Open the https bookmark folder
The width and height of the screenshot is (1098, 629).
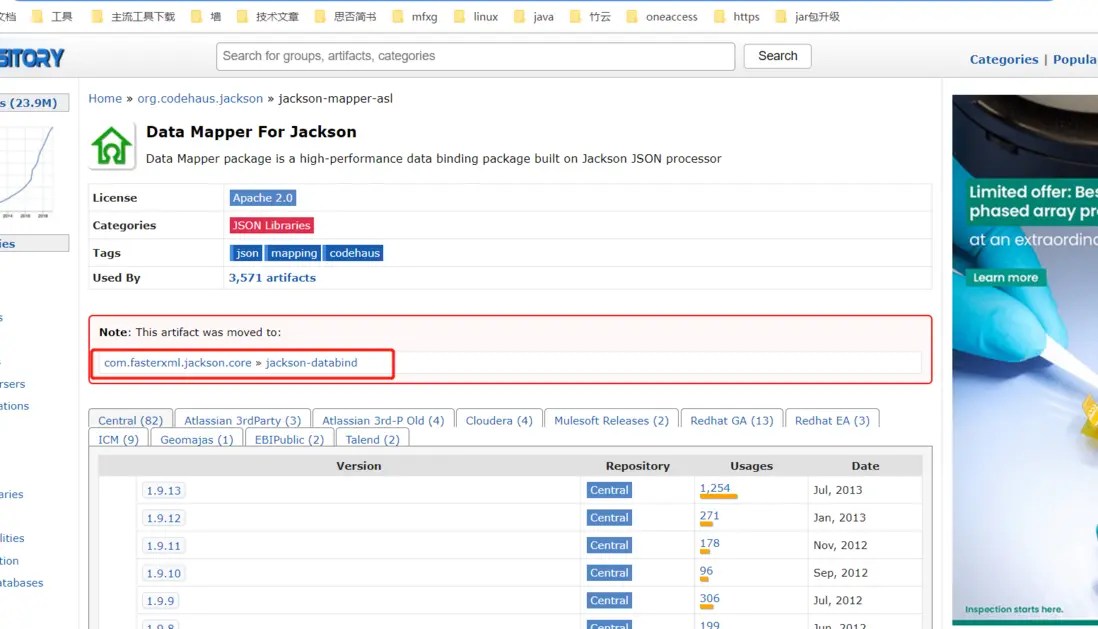click(x=737, y=17)
